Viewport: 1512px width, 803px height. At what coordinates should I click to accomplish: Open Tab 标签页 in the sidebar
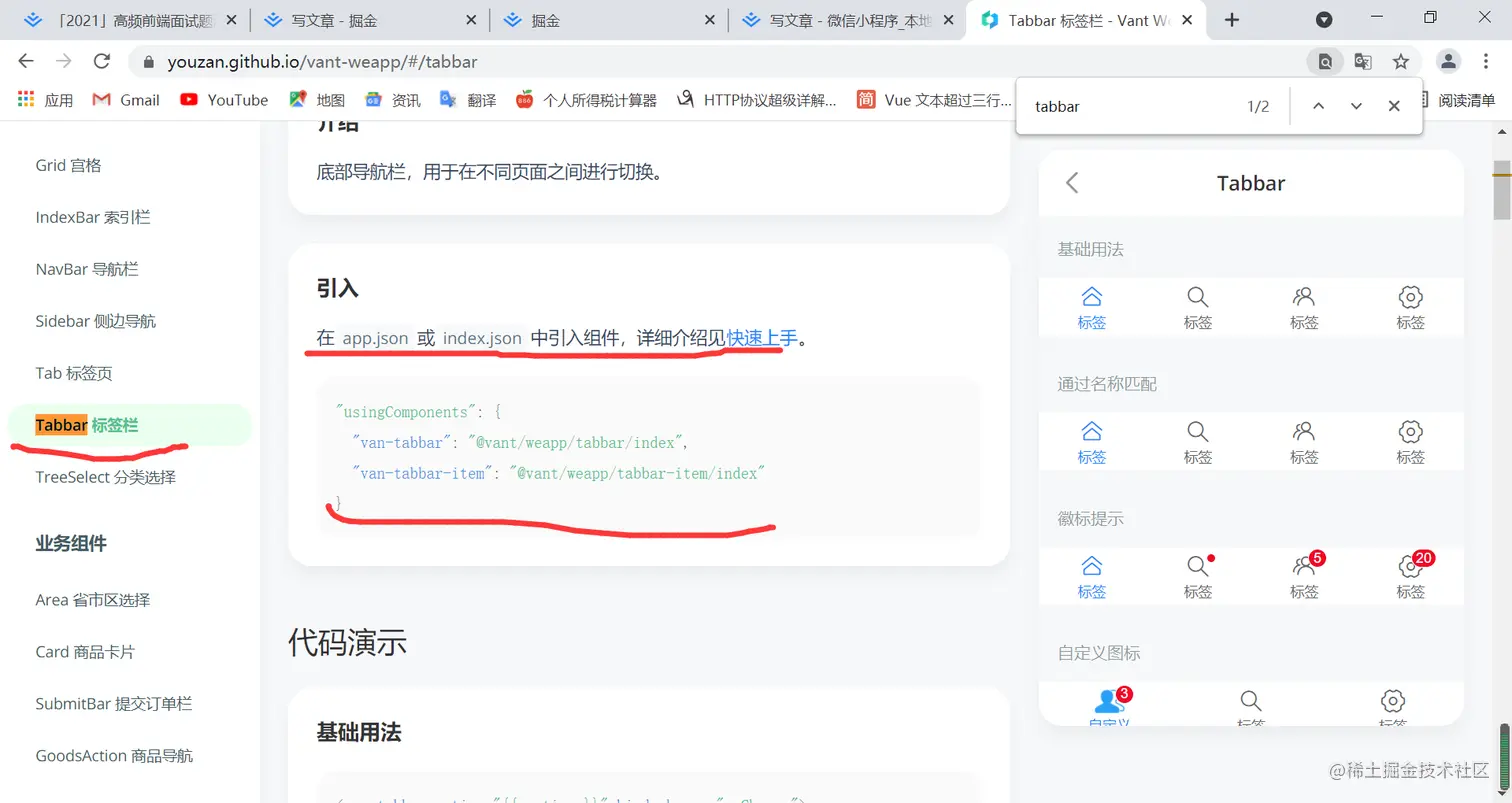(74, 373)
